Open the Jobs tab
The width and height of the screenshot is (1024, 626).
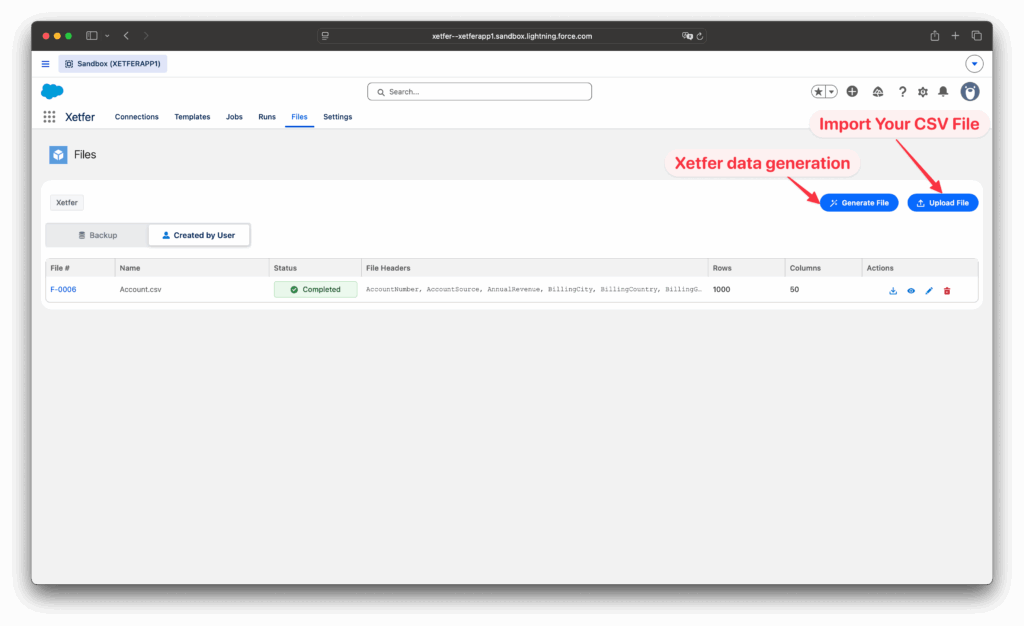(234, 117)
